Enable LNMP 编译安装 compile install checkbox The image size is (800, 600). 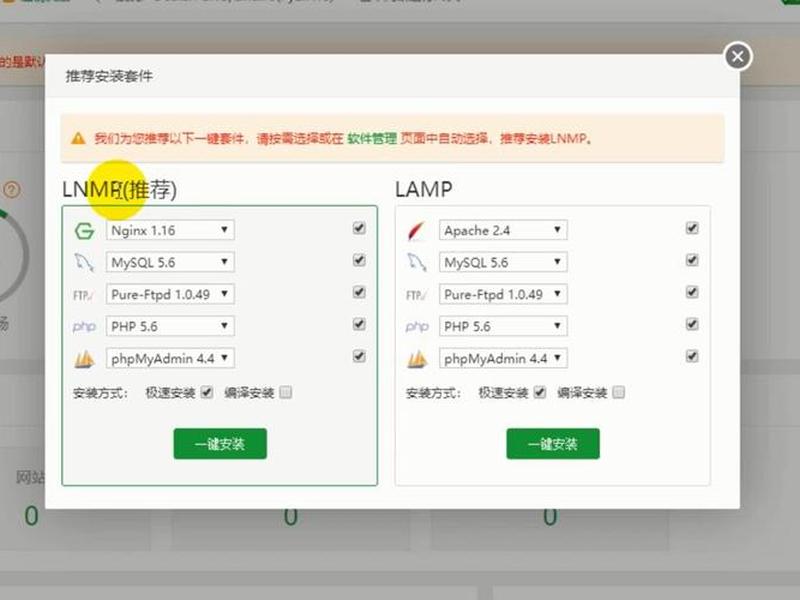[x=286, y=392]
